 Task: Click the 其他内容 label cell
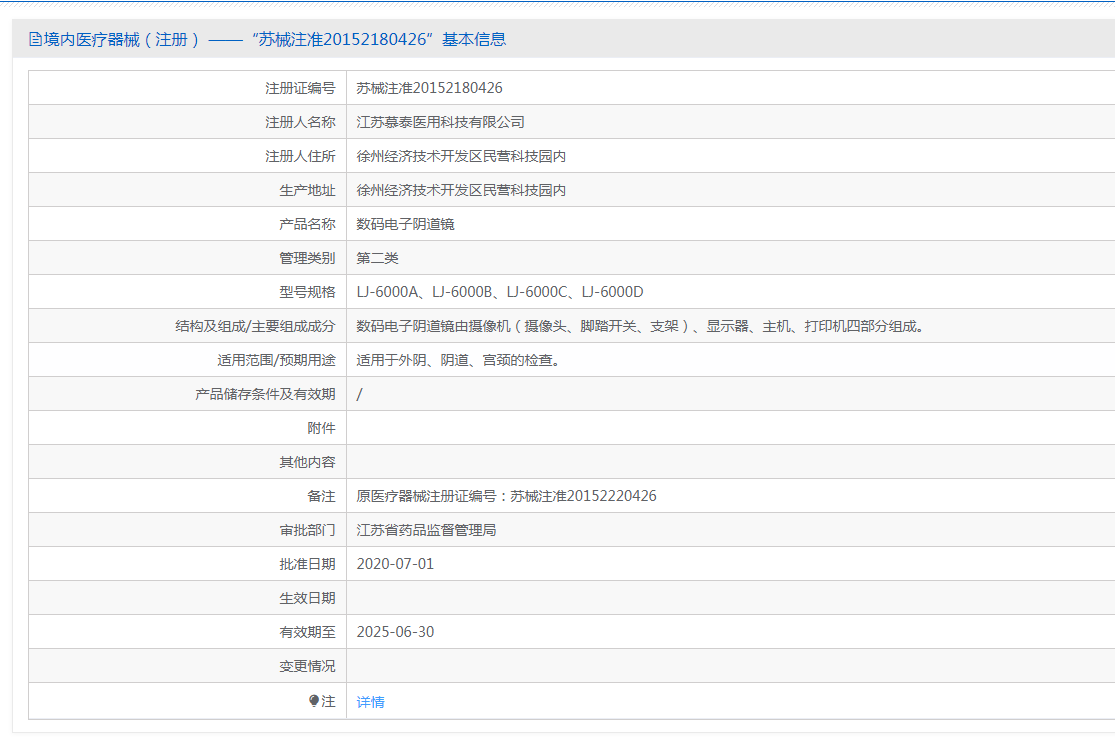click(x=188, y=462)
